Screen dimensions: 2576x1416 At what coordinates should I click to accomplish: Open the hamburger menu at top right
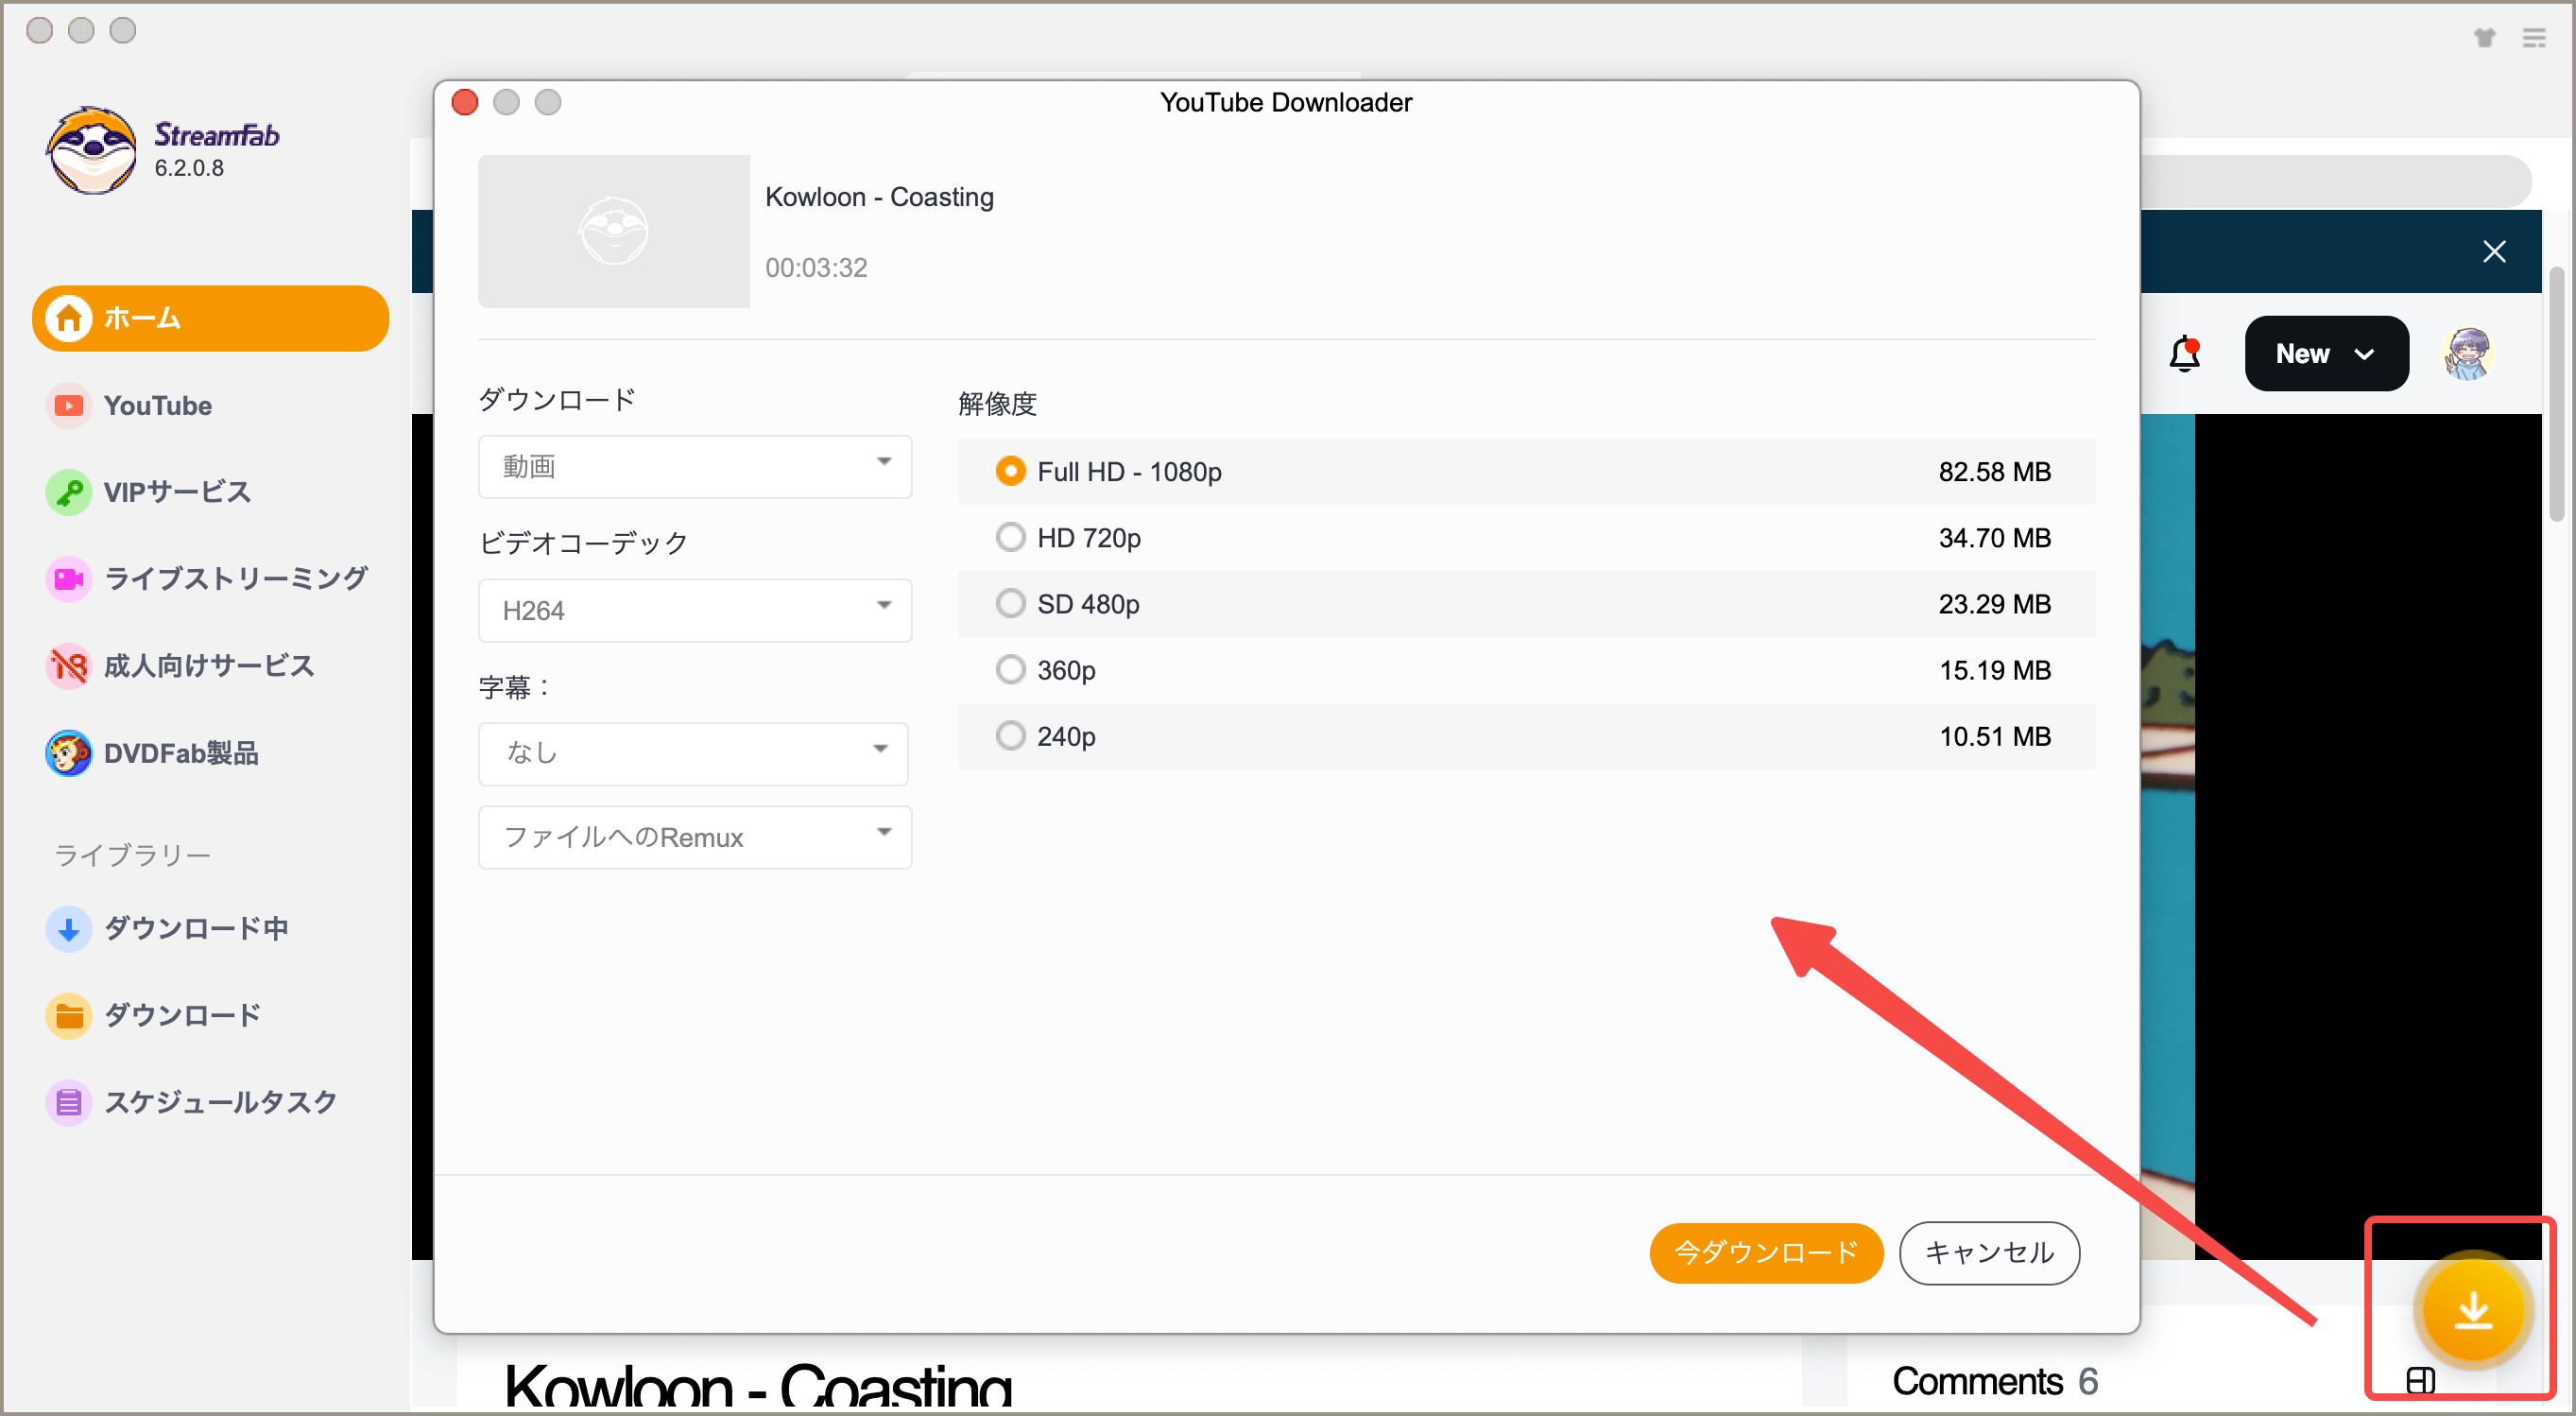(2534, 38)
